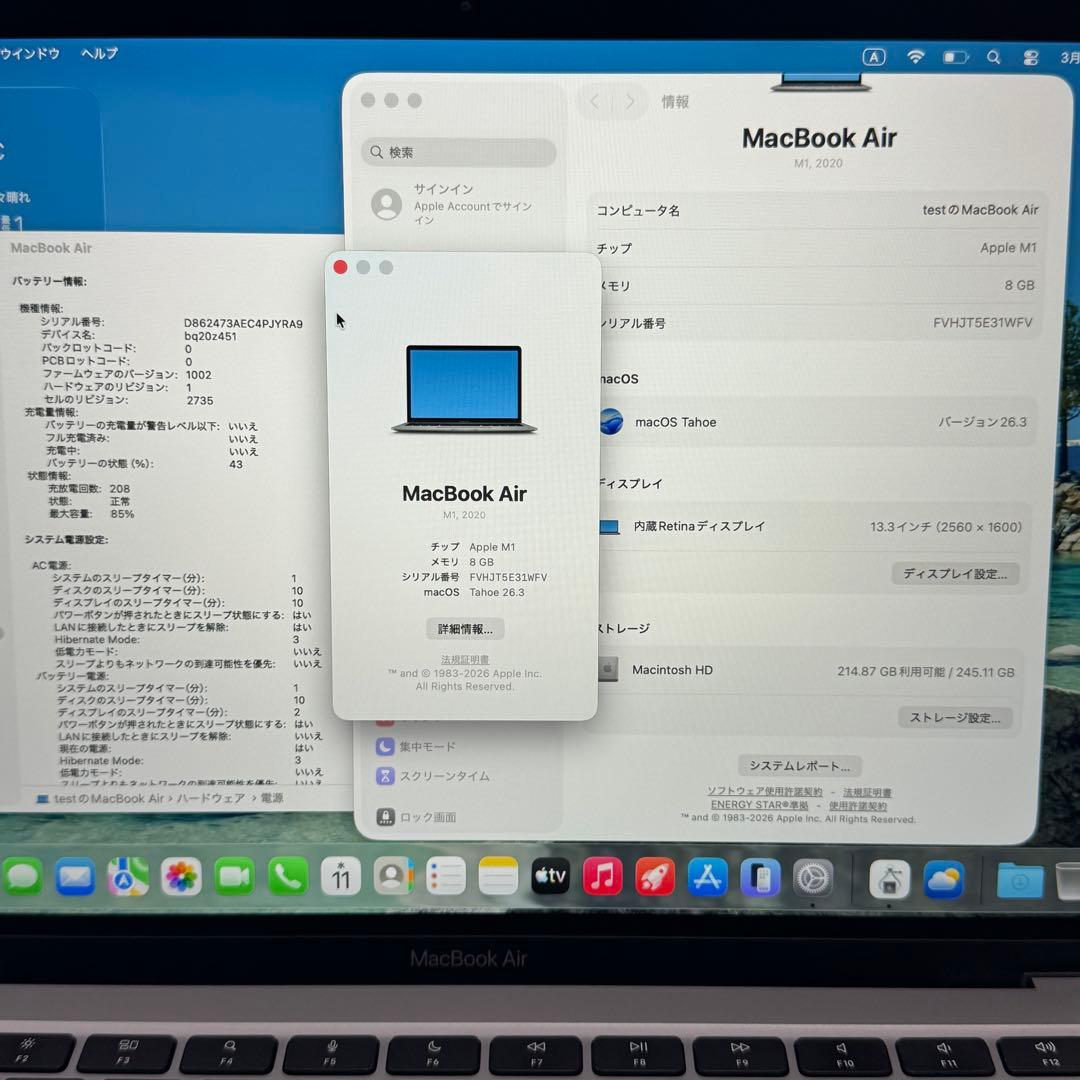Image resolution: width=1080 pixels, height=1080 pixels.
Task: Click the back chevron in settings window
Action: pyautogui.click(x=594, y=101)
